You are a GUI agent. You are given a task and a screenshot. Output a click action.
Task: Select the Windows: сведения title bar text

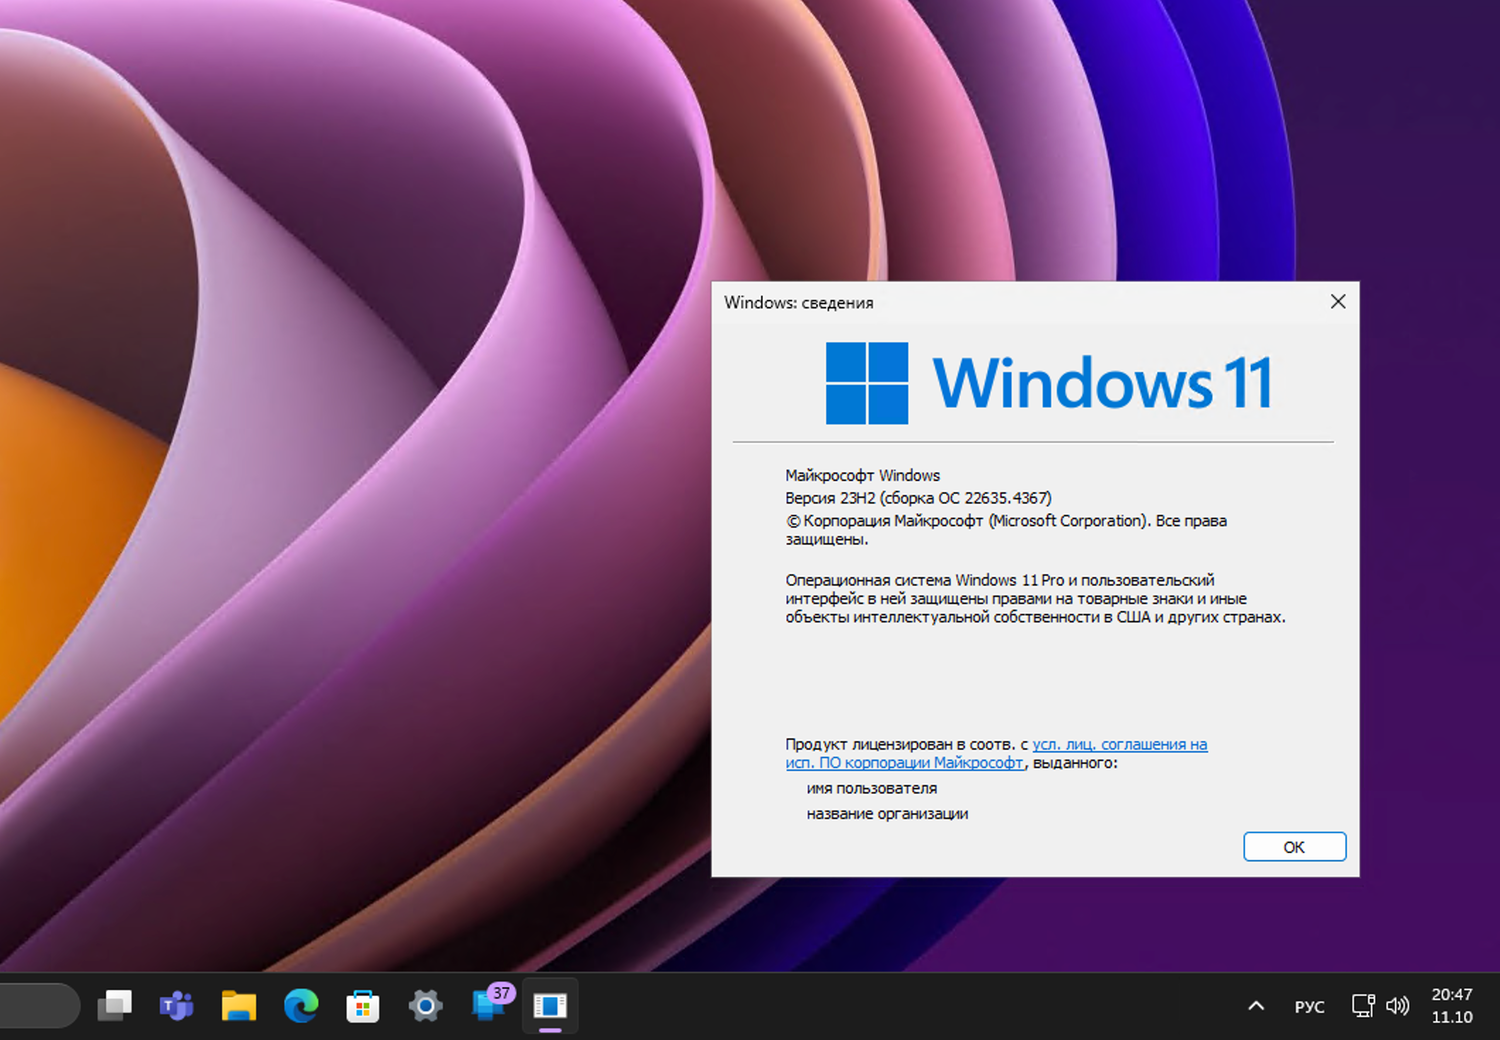pyautogui.click(x=799, y=302)
